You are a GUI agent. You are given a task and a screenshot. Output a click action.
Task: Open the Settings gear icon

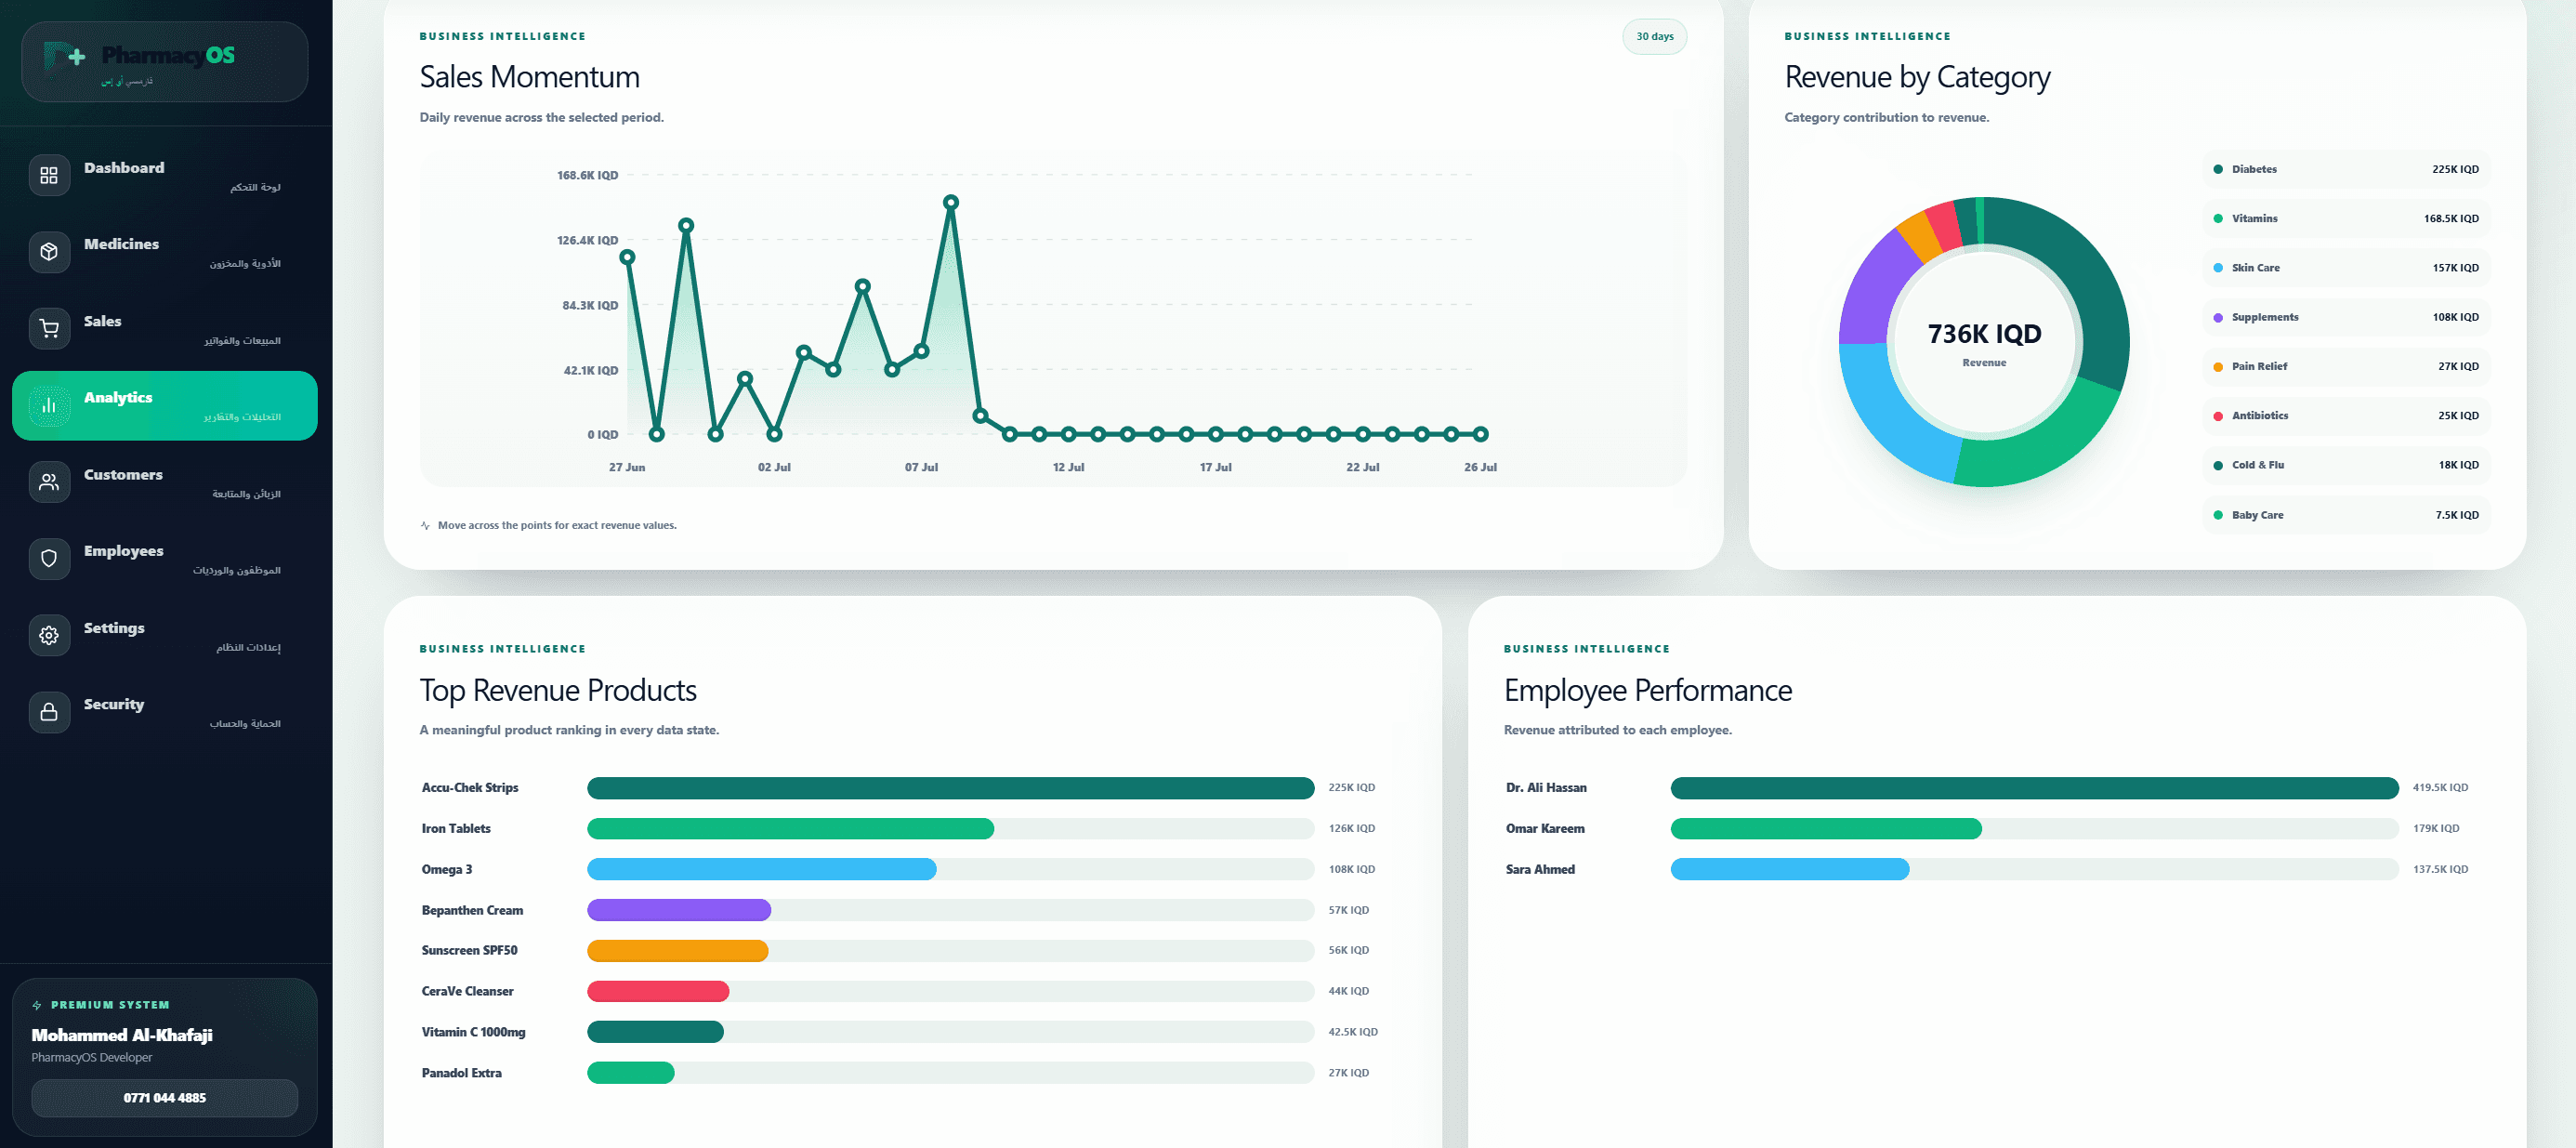click(x=49, y=635)
